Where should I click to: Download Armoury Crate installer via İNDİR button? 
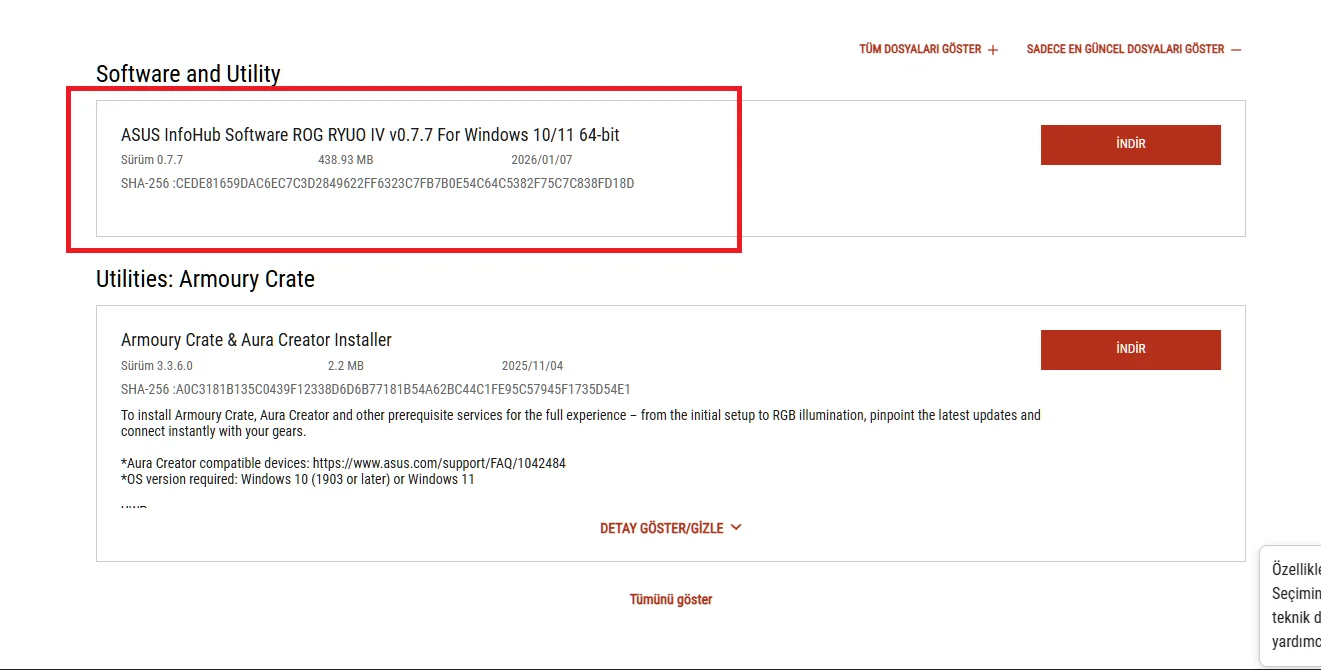coord(1131,350)
